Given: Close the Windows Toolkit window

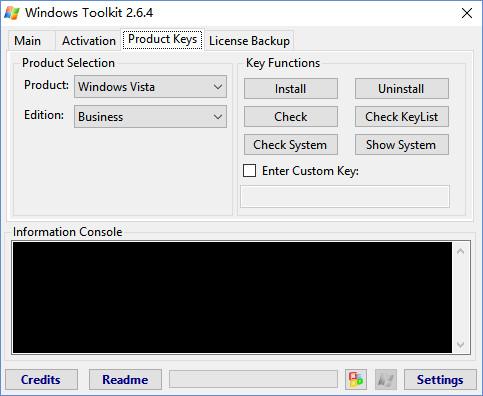Looking at the screenshot, I should (x=467, y=13).
